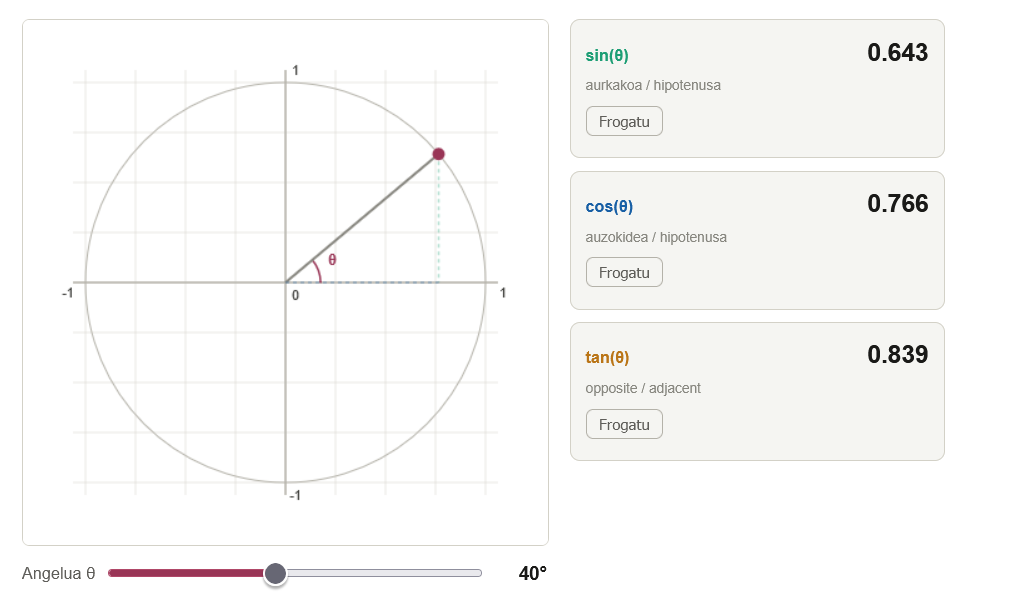
Task: Click the cosine value 0.766
Action: pos(897,204)
